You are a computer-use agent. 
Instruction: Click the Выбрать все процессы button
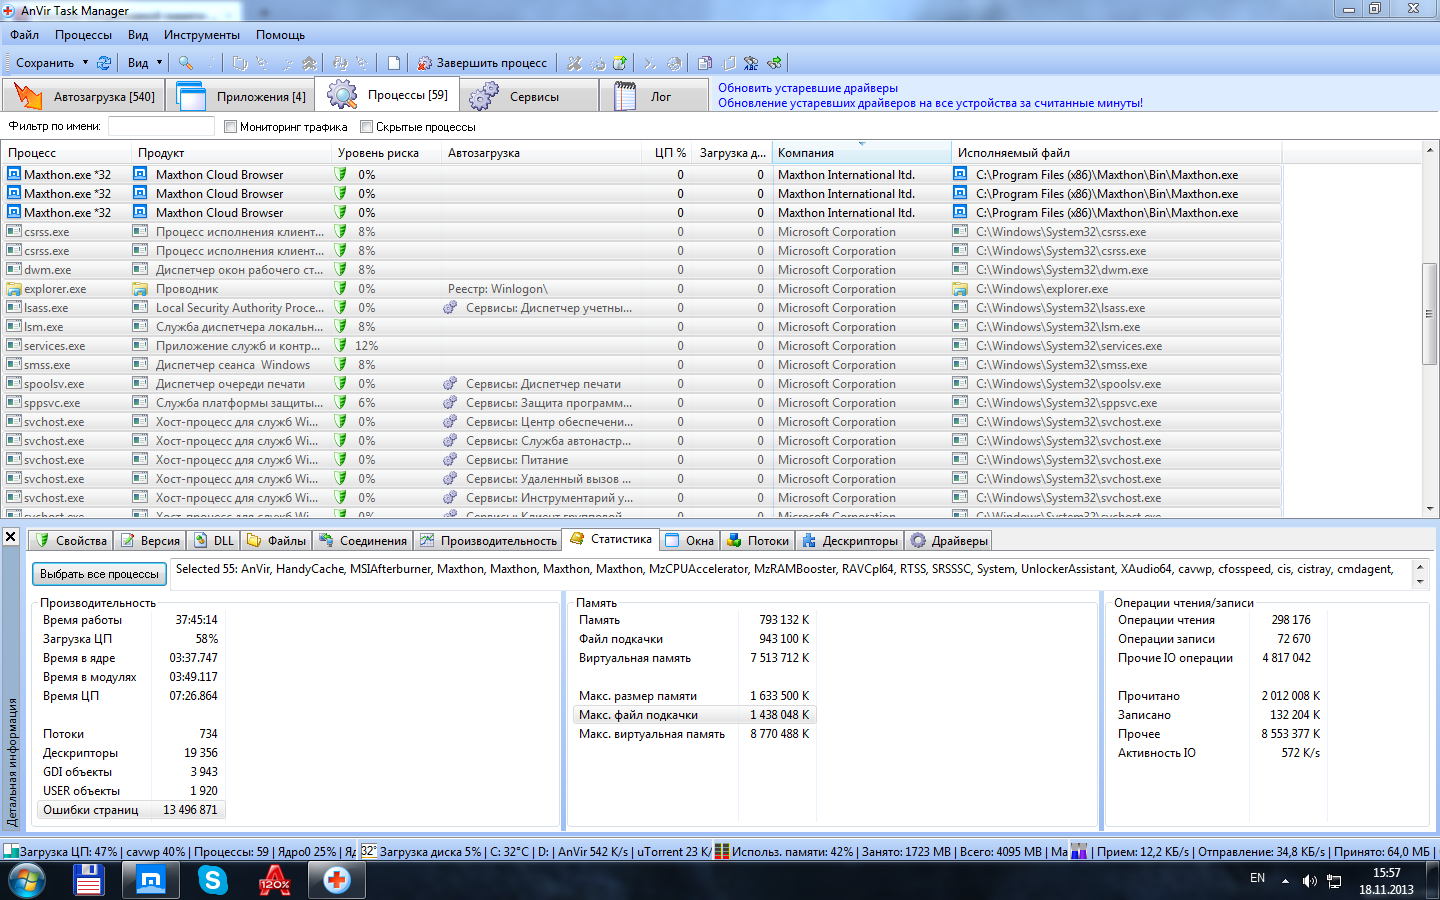tap(99, 574)
